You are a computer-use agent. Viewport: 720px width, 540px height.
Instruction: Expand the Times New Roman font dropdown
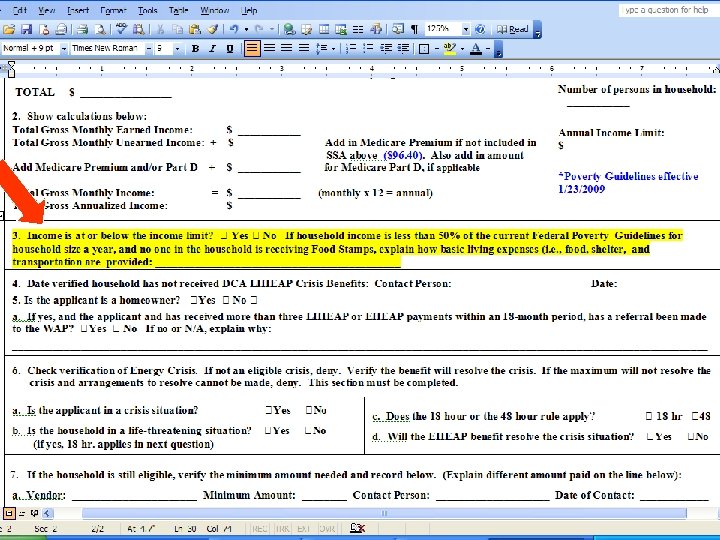tap(149, 48)
